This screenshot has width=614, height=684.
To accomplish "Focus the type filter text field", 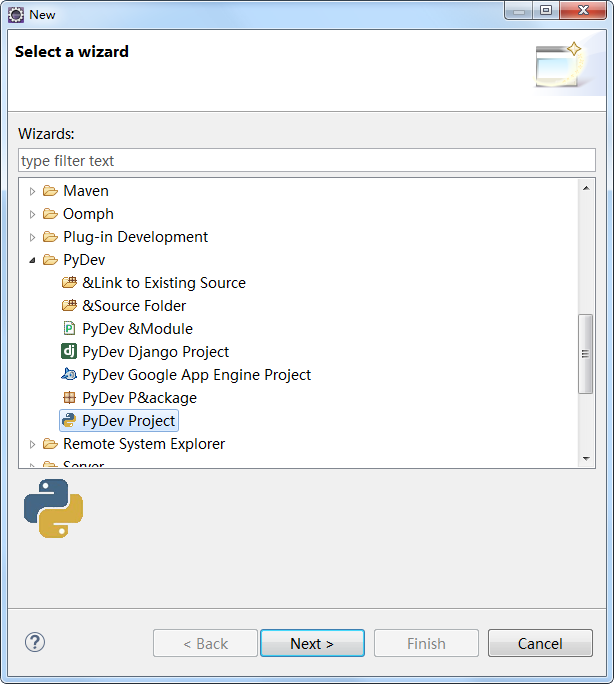I will tap(307, 161).
